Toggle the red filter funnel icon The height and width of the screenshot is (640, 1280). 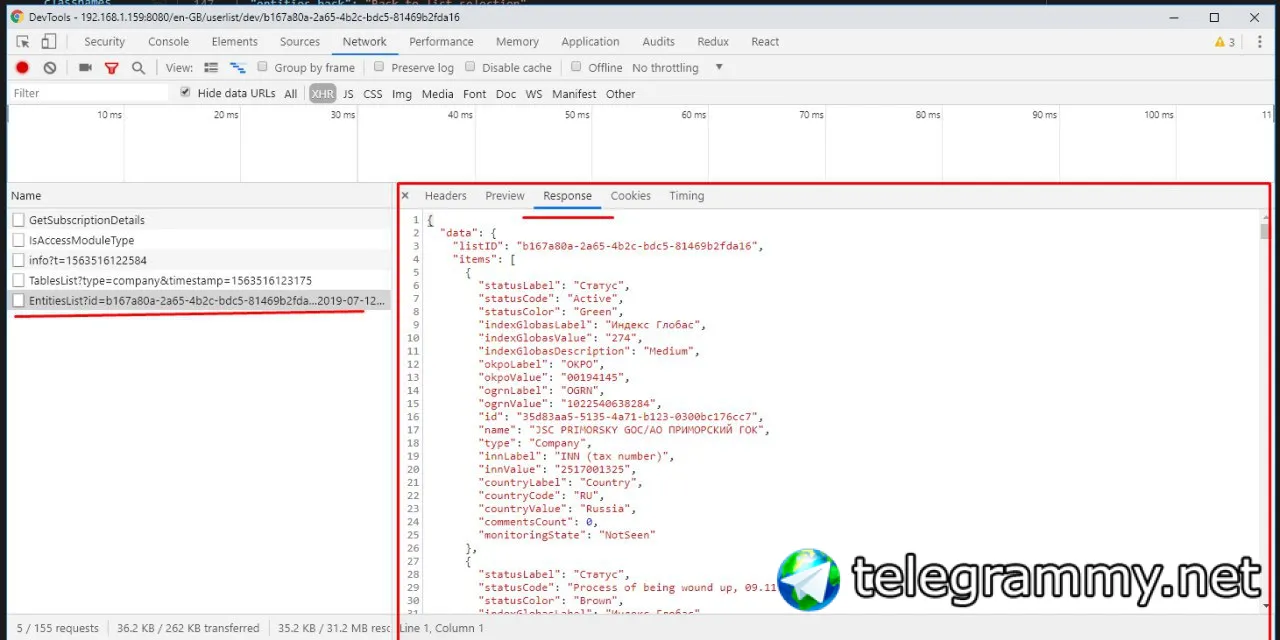click(111, 68)
